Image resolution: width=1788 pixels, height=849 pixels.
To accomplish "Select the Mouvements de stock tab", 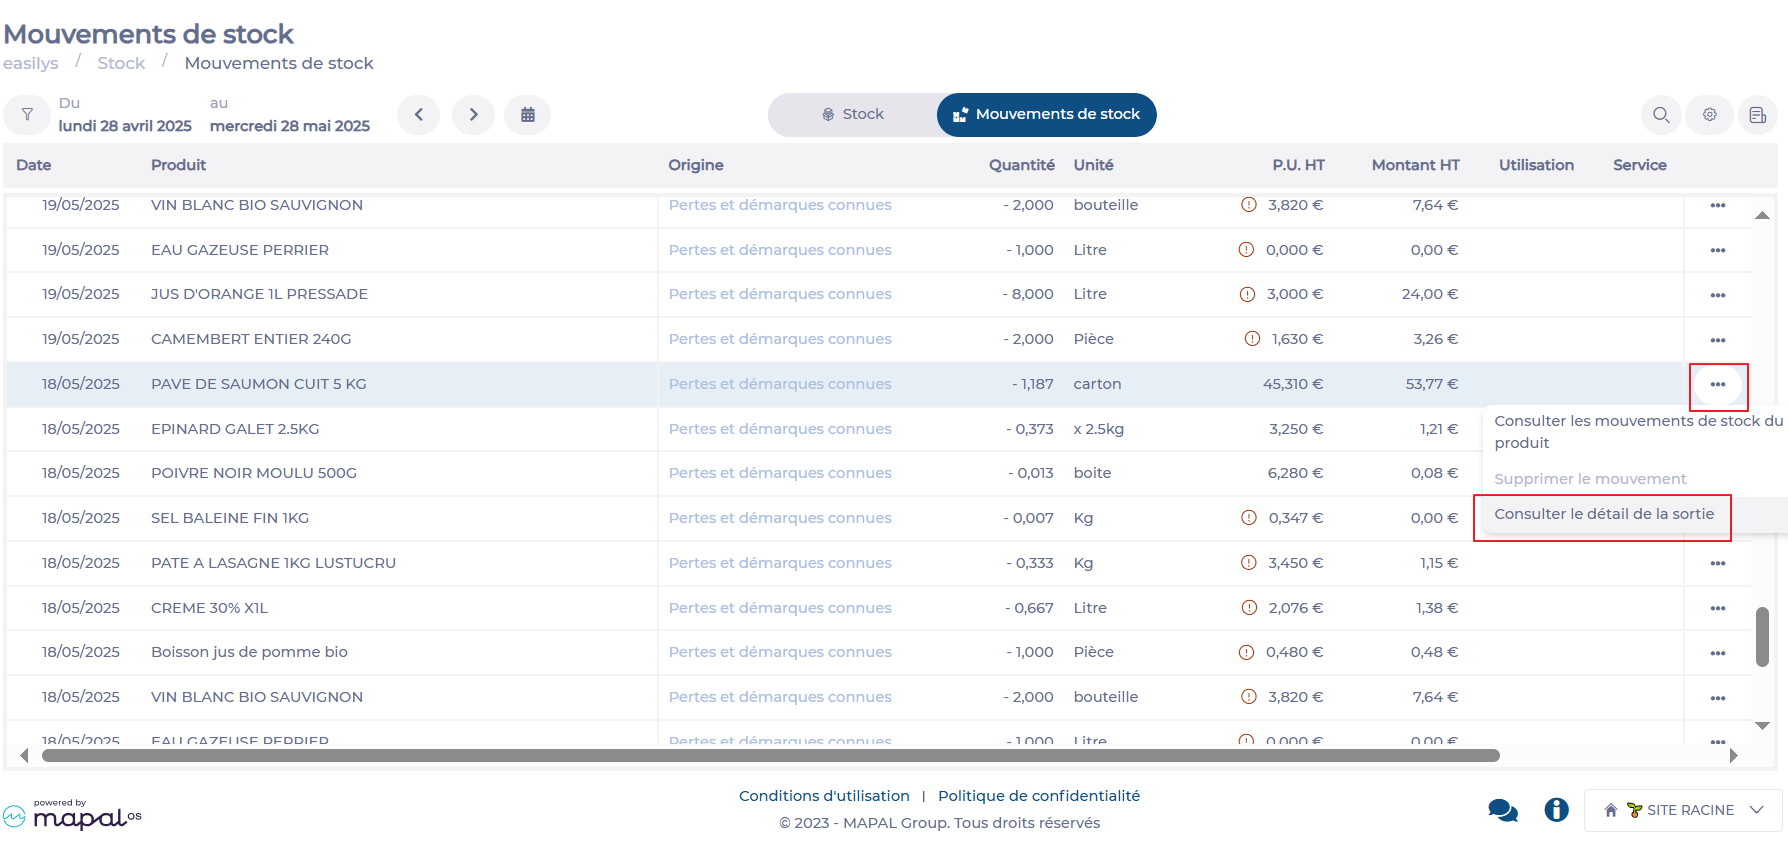I will tap(1047, 115).
